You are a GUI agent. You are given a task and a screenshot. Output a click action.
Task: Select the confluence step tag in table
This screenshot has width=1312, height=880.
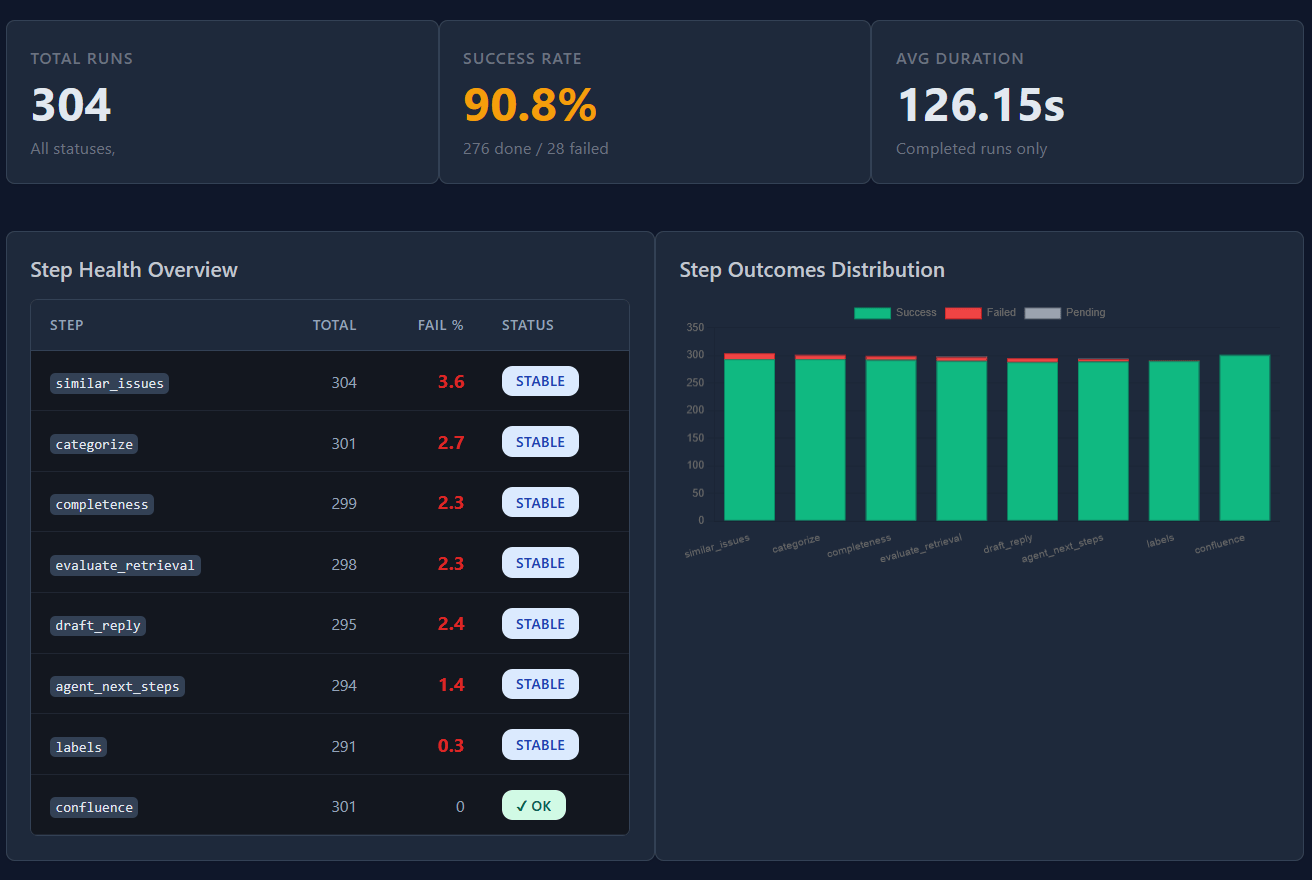[x=94, y=807]
